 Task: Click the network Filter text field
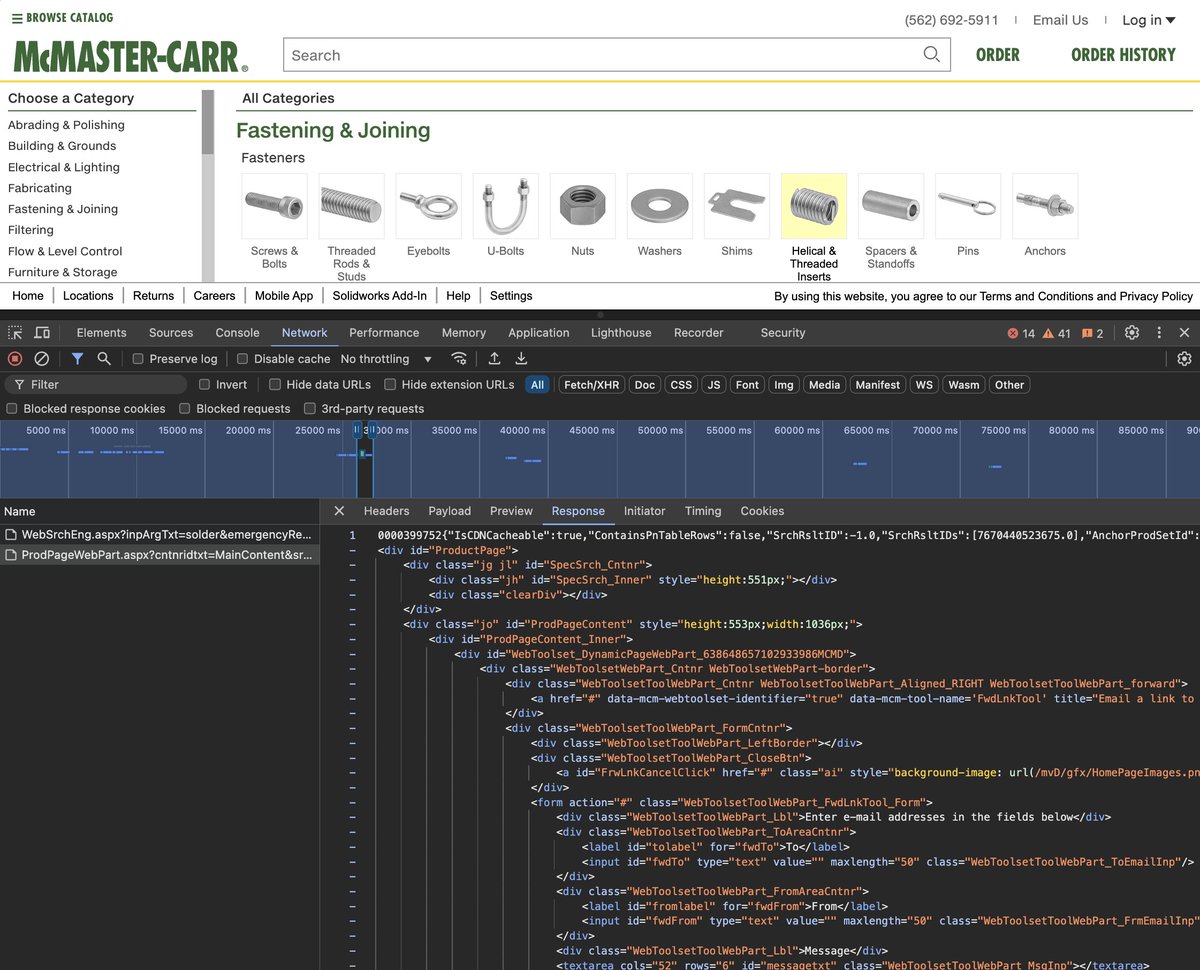coord(98,385)
